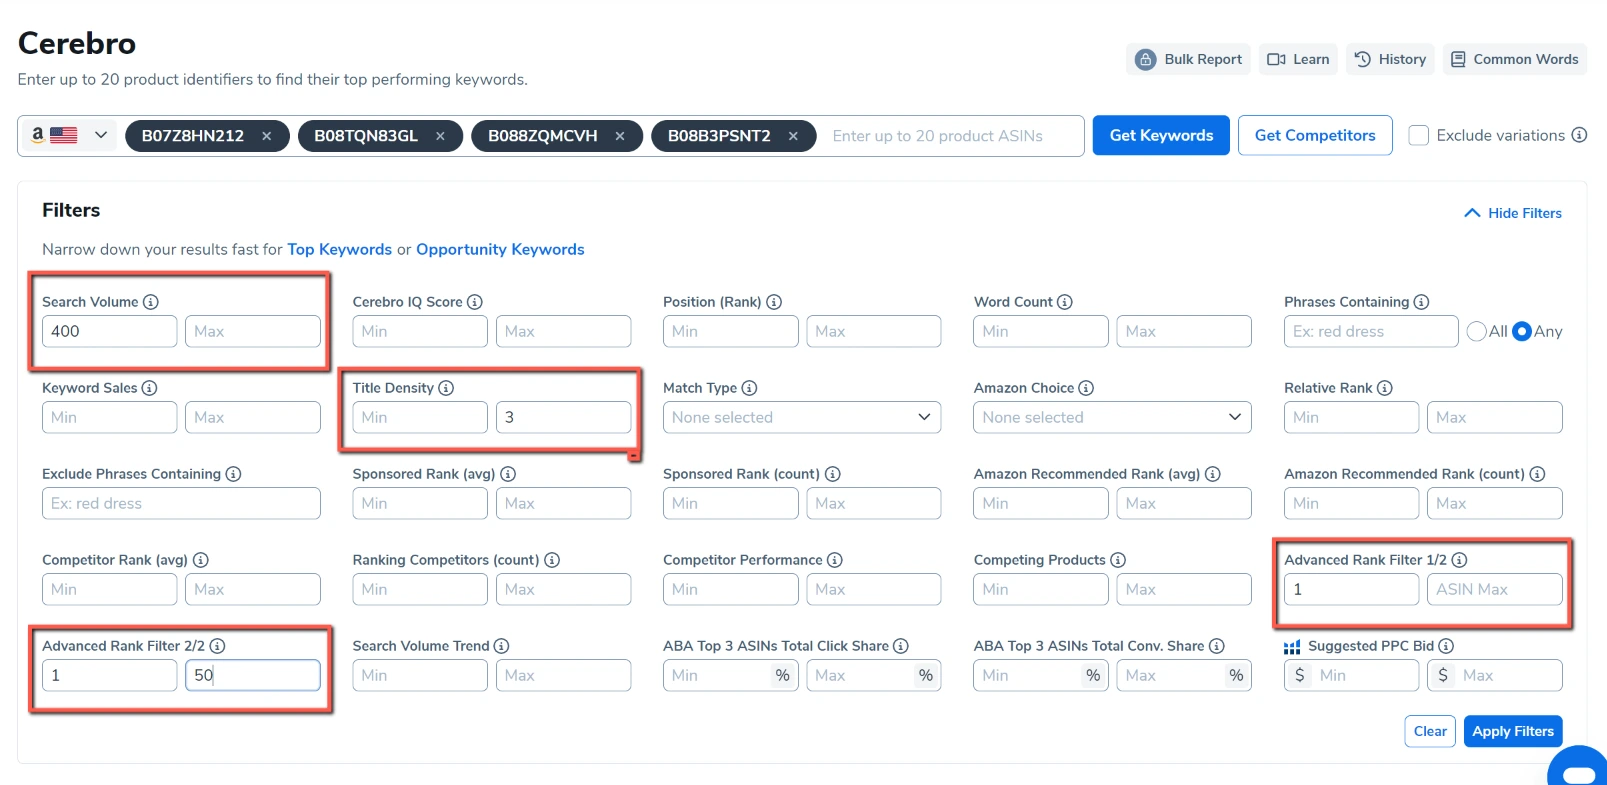
Task: Enable the Exclude variations checkbox
Action: point(1418,135)
